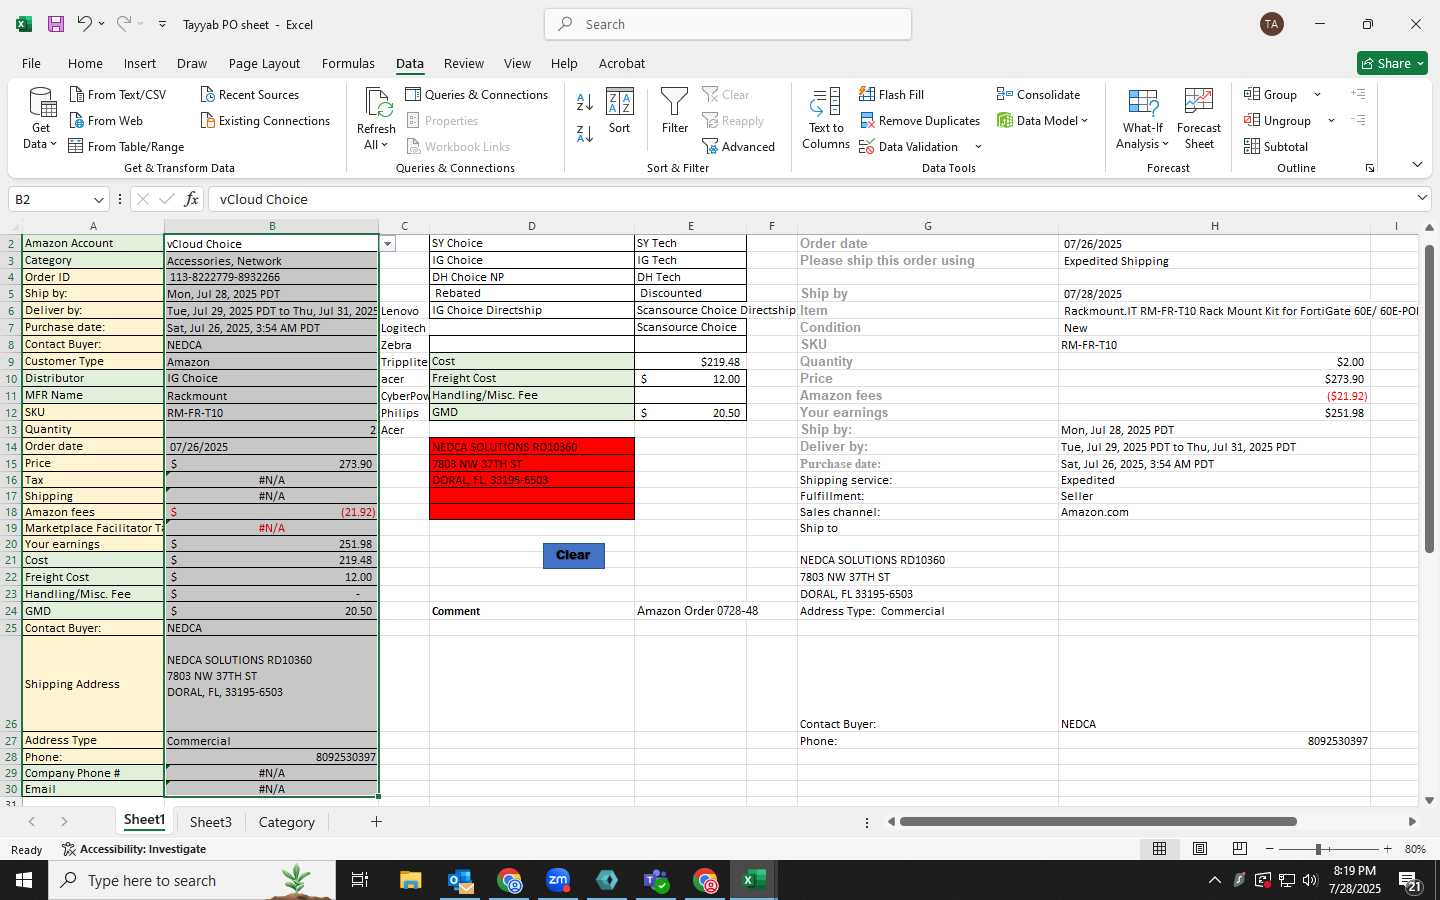The width and height of the screenshot is (1440, 900).
Task: Click the Save icon in title bar
Action: tap(56, 24)
